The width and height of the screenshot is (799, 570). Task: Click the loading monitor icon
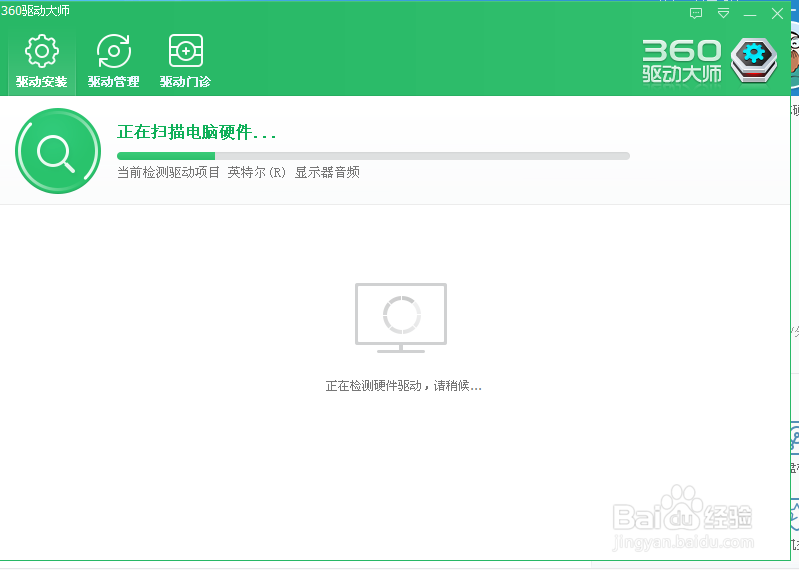pyautogui.click(x=401, y=318)
